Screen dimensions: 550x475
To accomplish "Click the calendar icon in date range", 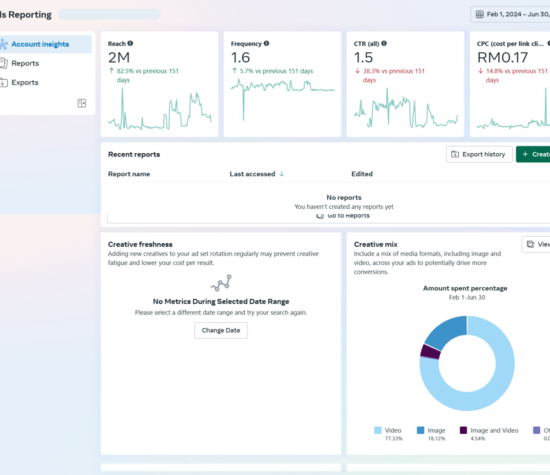I will pyautogui.click(x=479, y=14).
